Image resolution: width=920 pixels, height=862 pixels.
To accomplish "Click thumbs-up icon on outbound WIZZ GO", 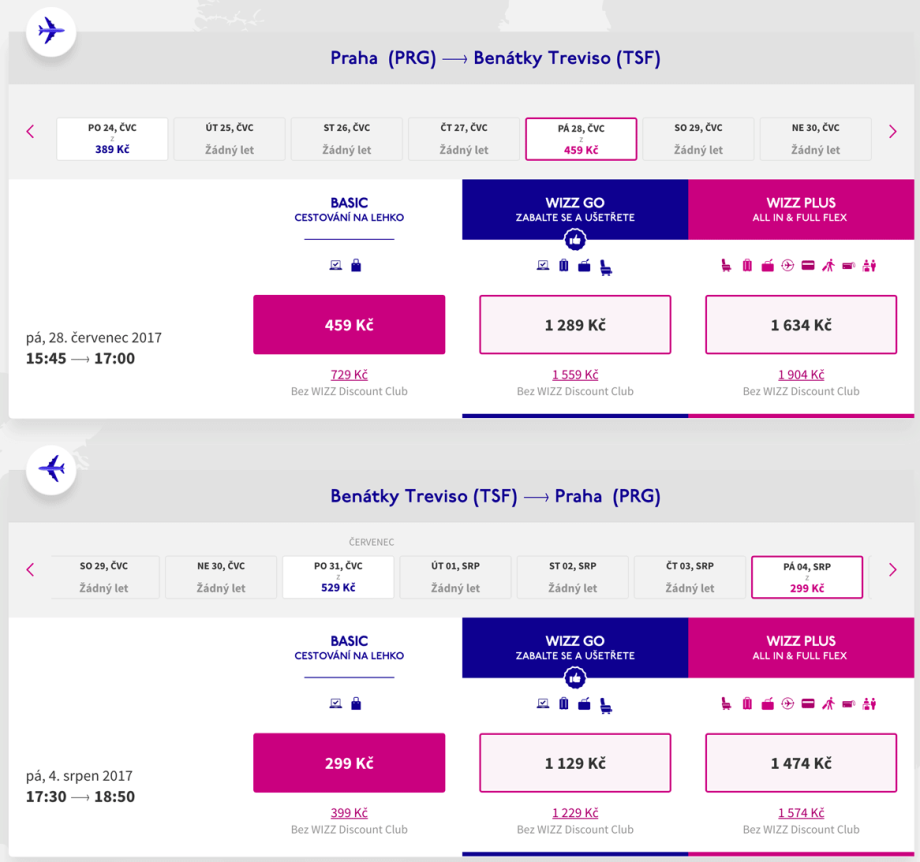I will pos(575,240).
